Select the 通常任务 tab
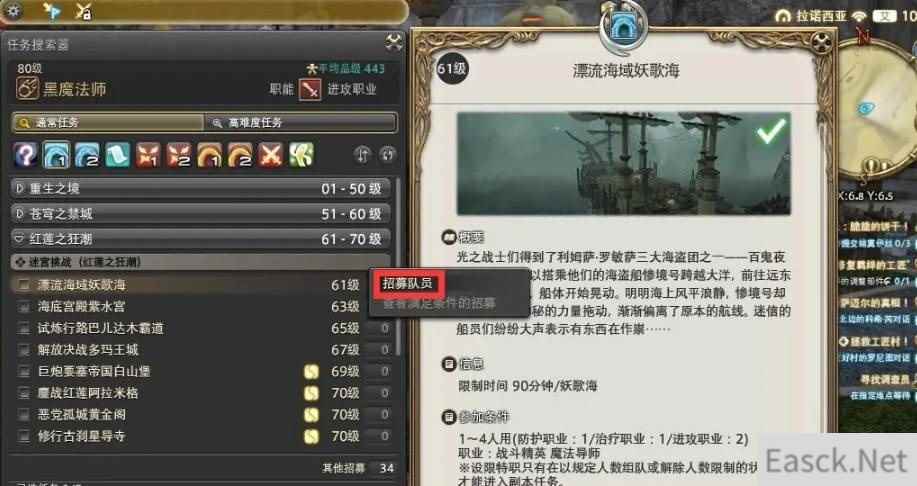This screenshot has width=917, height=486. coord(108,123)
